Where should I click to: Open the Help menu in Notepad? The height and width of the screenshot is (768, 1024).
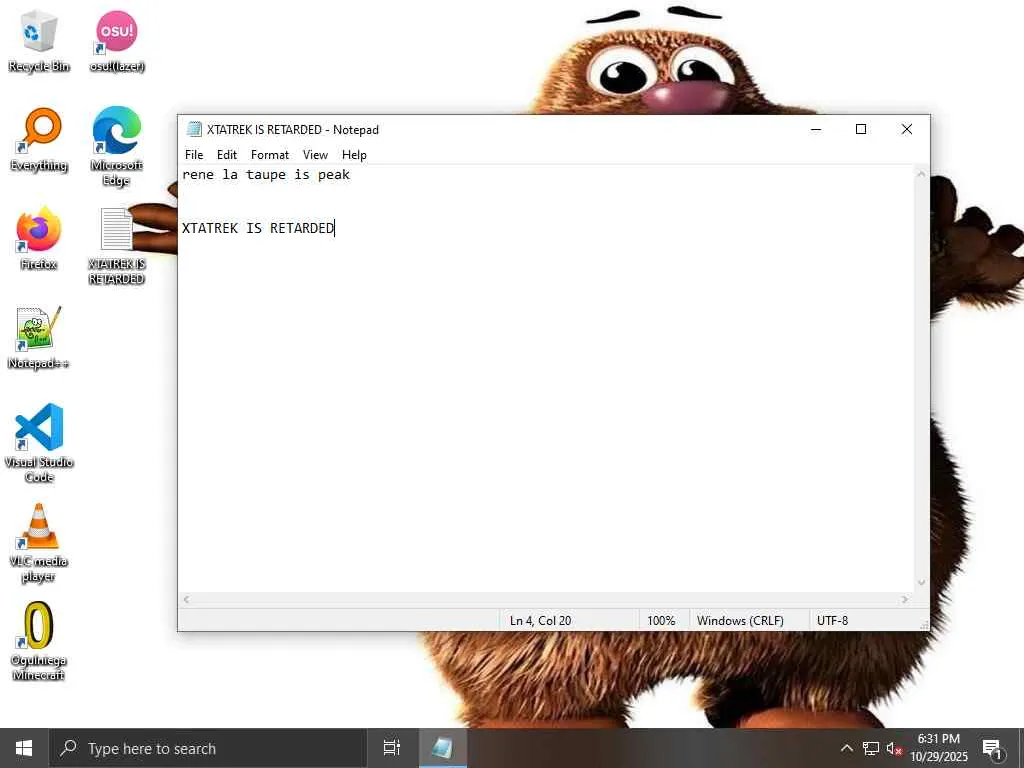coord(354,155)
